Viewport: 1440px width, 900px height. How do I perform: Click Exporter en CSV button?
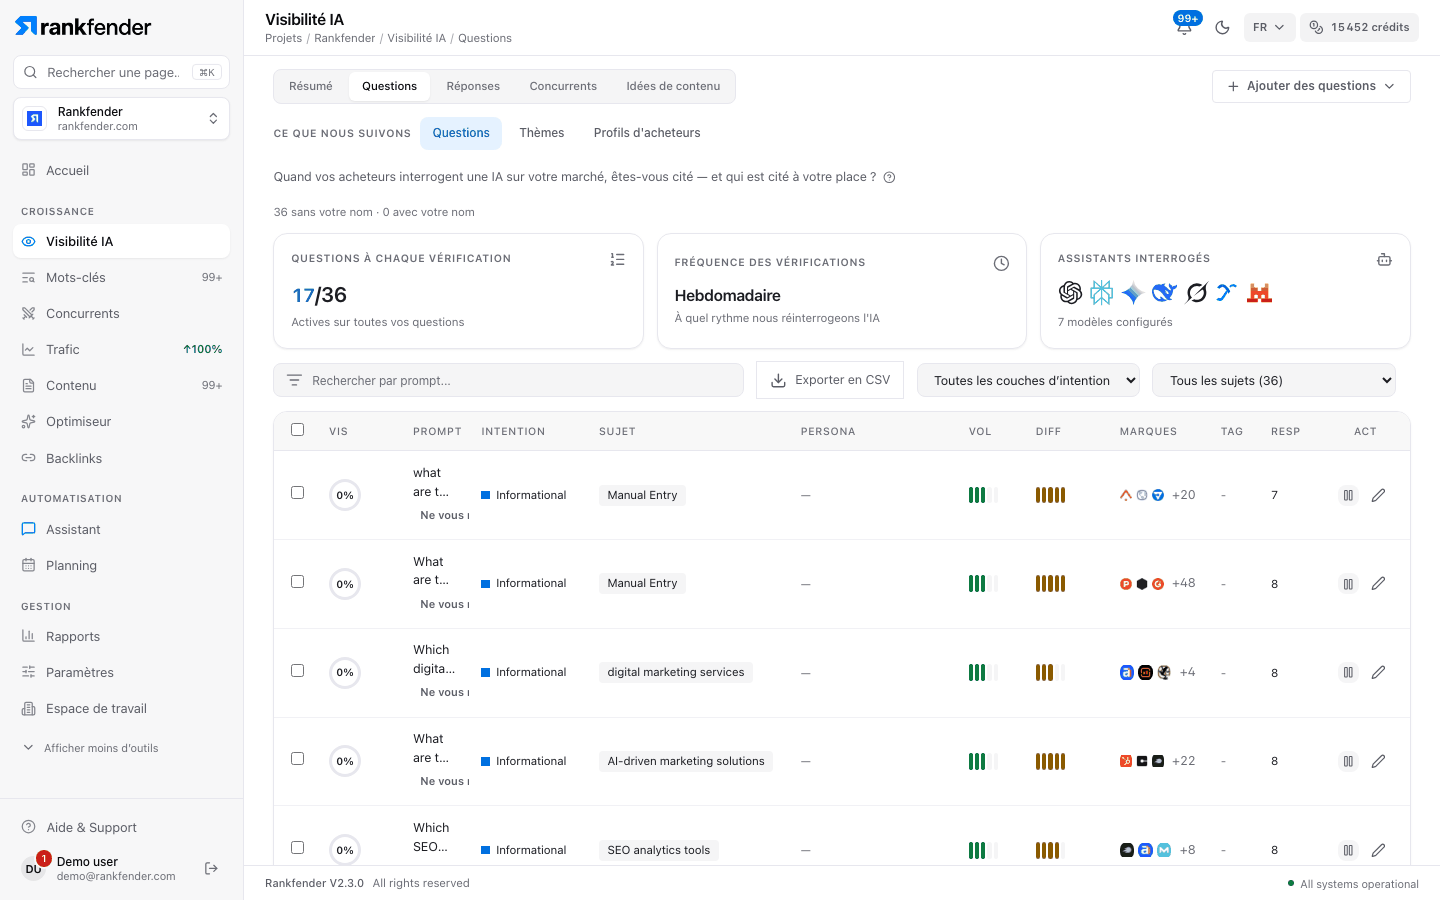coord(830,380)
